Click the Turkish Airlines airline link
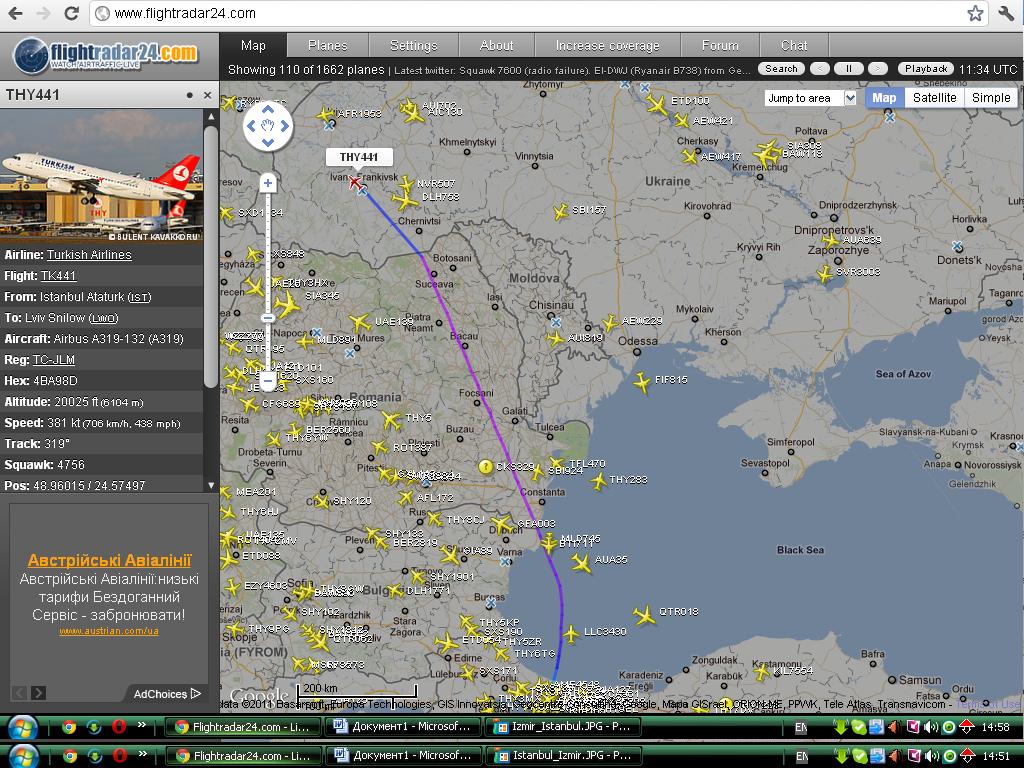Viewport: 1024px width, 768px height. 89,255
